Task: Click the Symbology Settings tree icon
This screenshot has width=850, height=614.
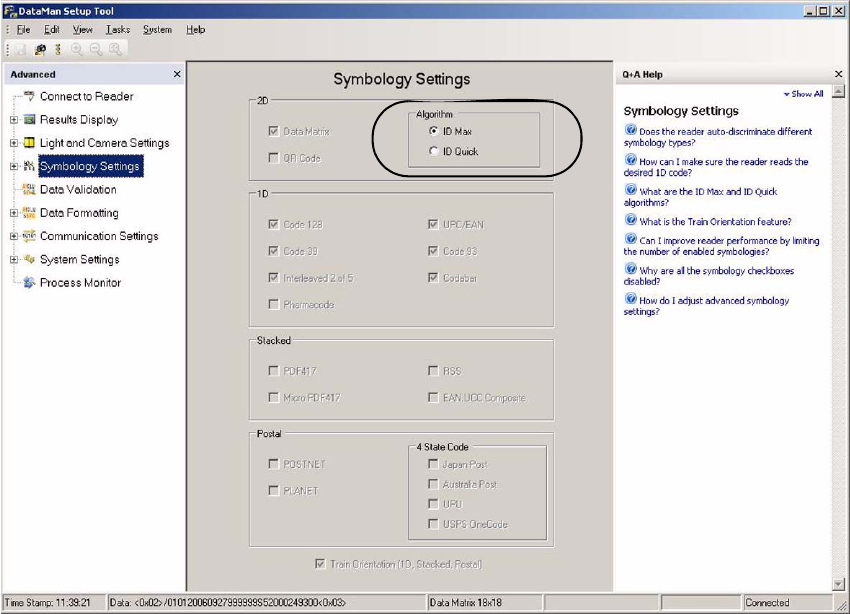Action: click(29, 166)
